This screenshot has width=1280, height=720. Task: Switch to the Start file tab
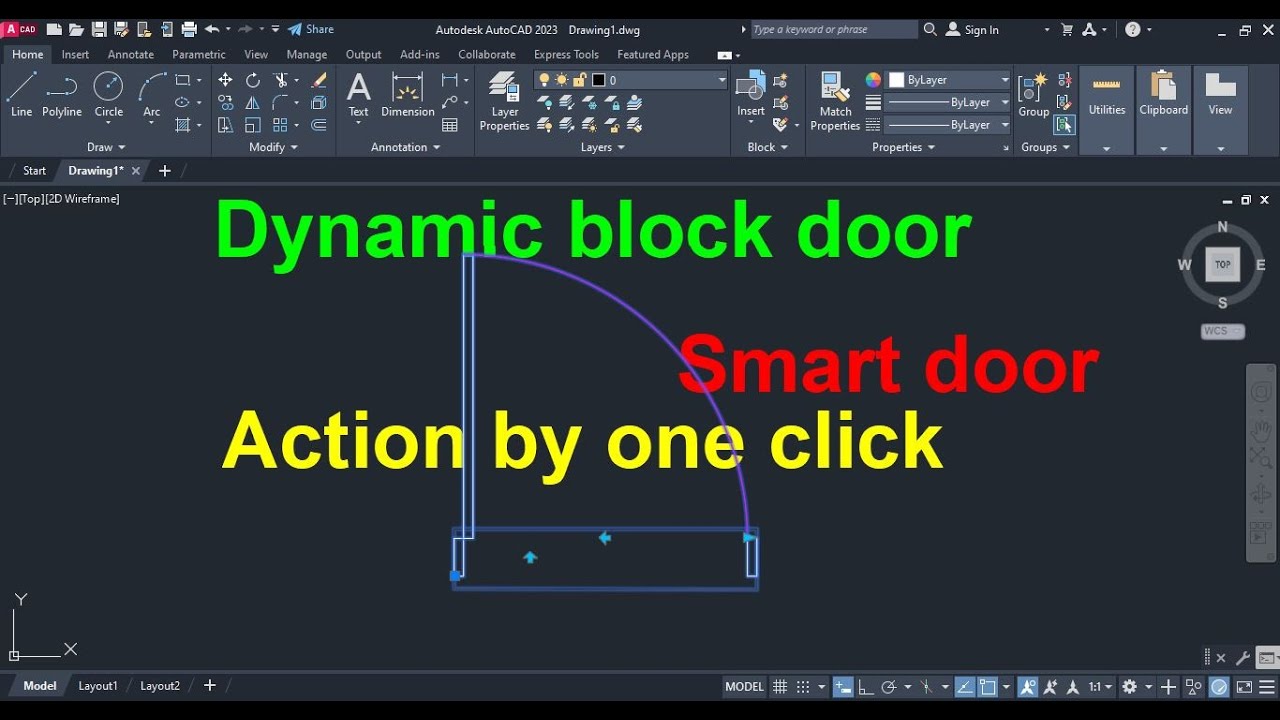(x=34, y=171)
